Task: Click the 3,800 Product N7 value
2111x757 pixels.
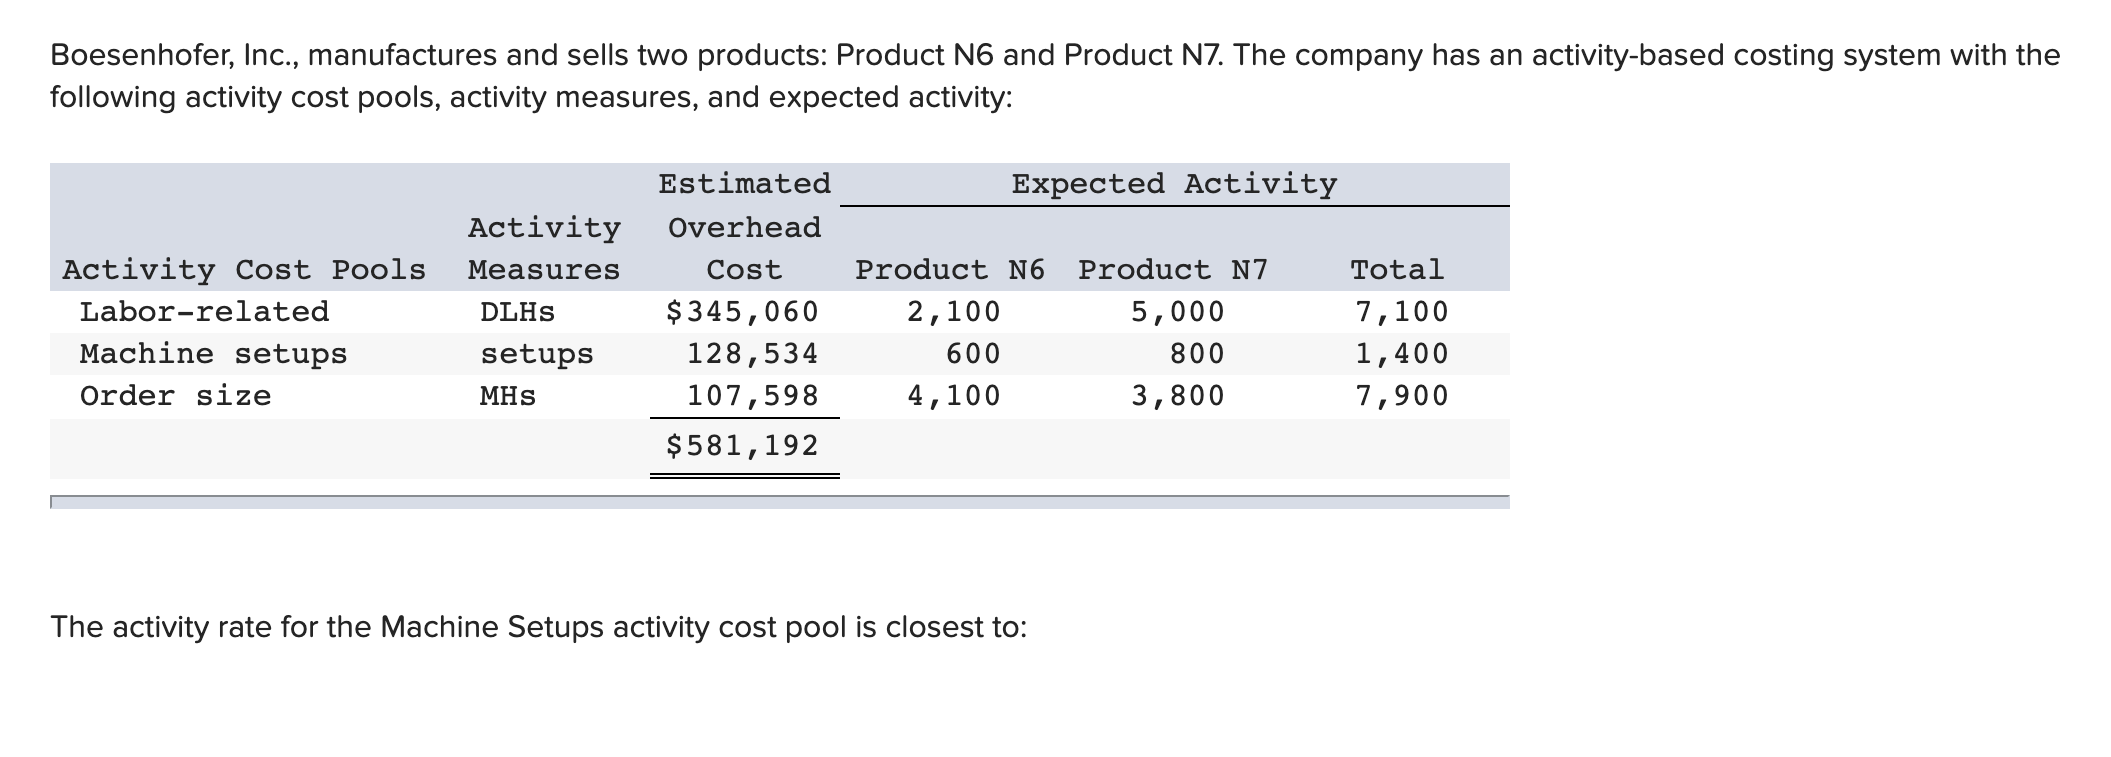Action: pyautogui.click(x=1177, y=396)
